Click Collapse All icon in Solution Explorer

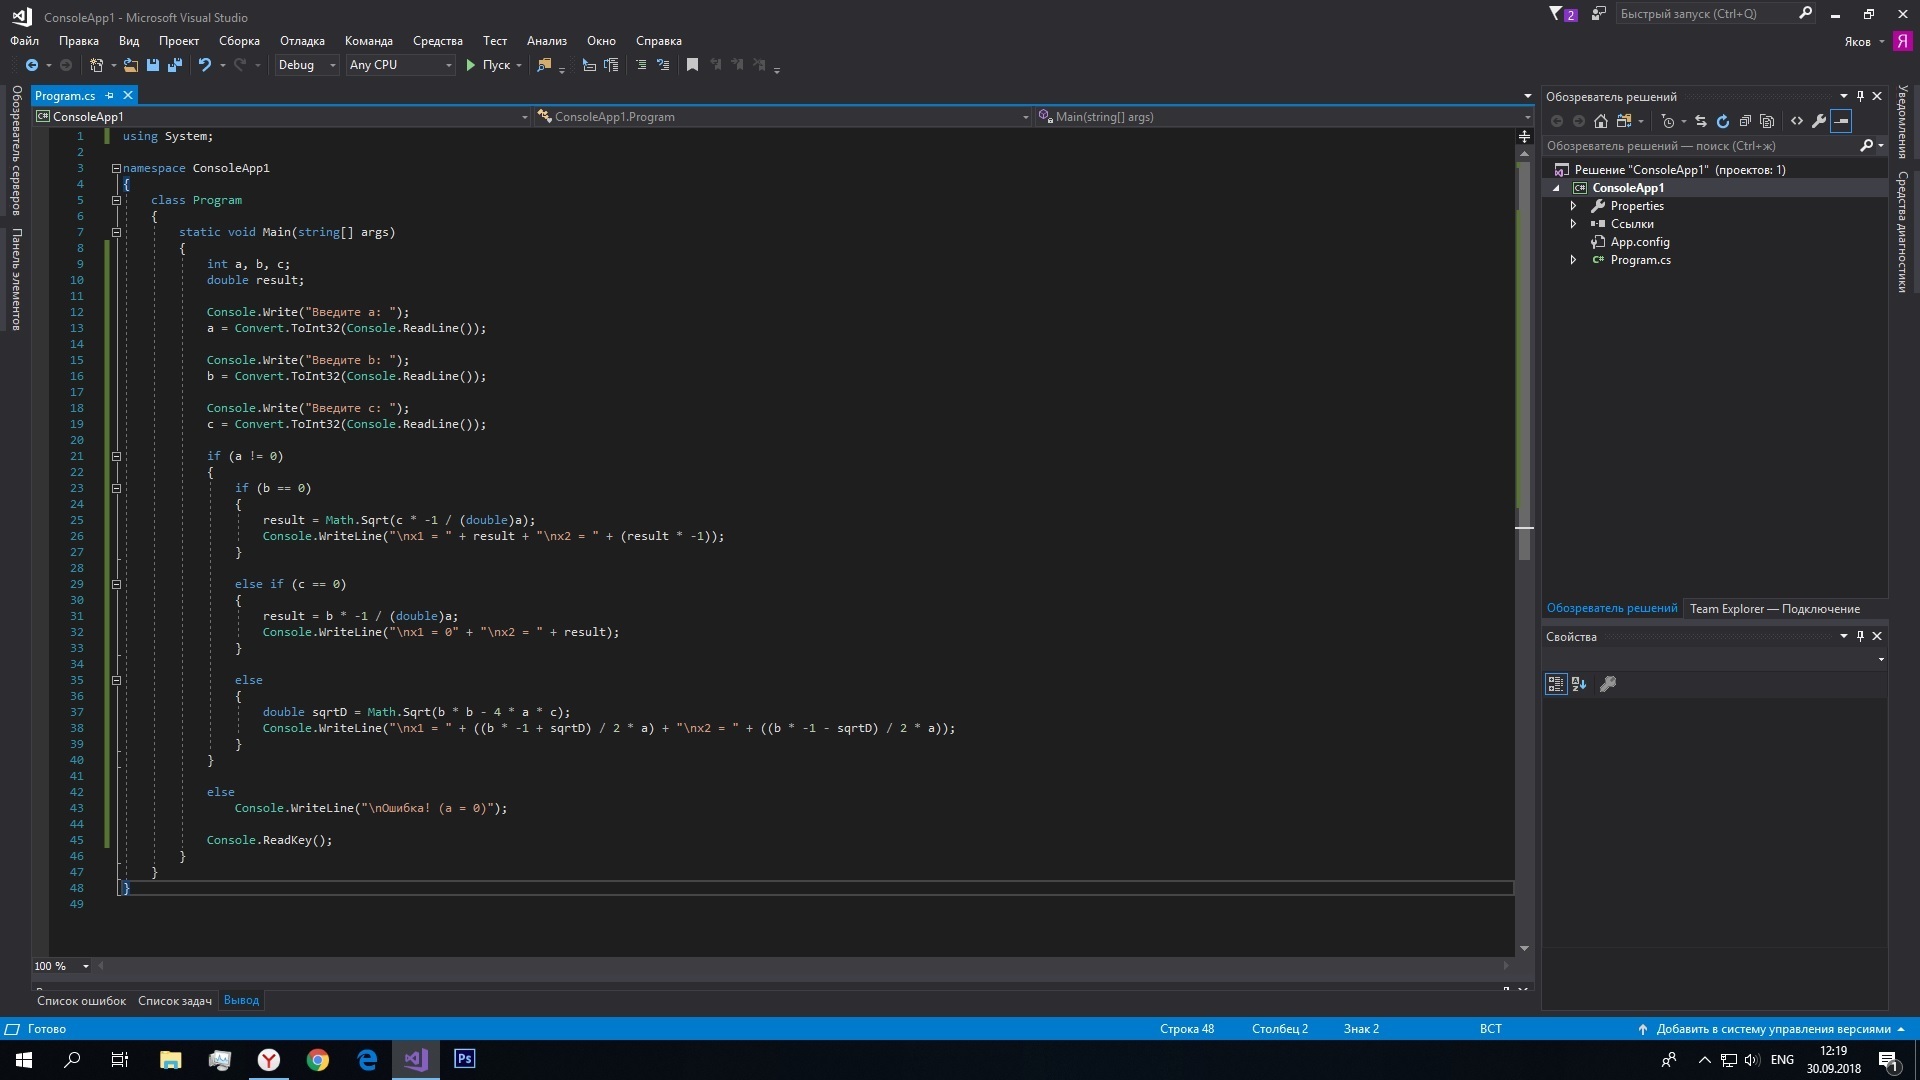click(1745, 121)
